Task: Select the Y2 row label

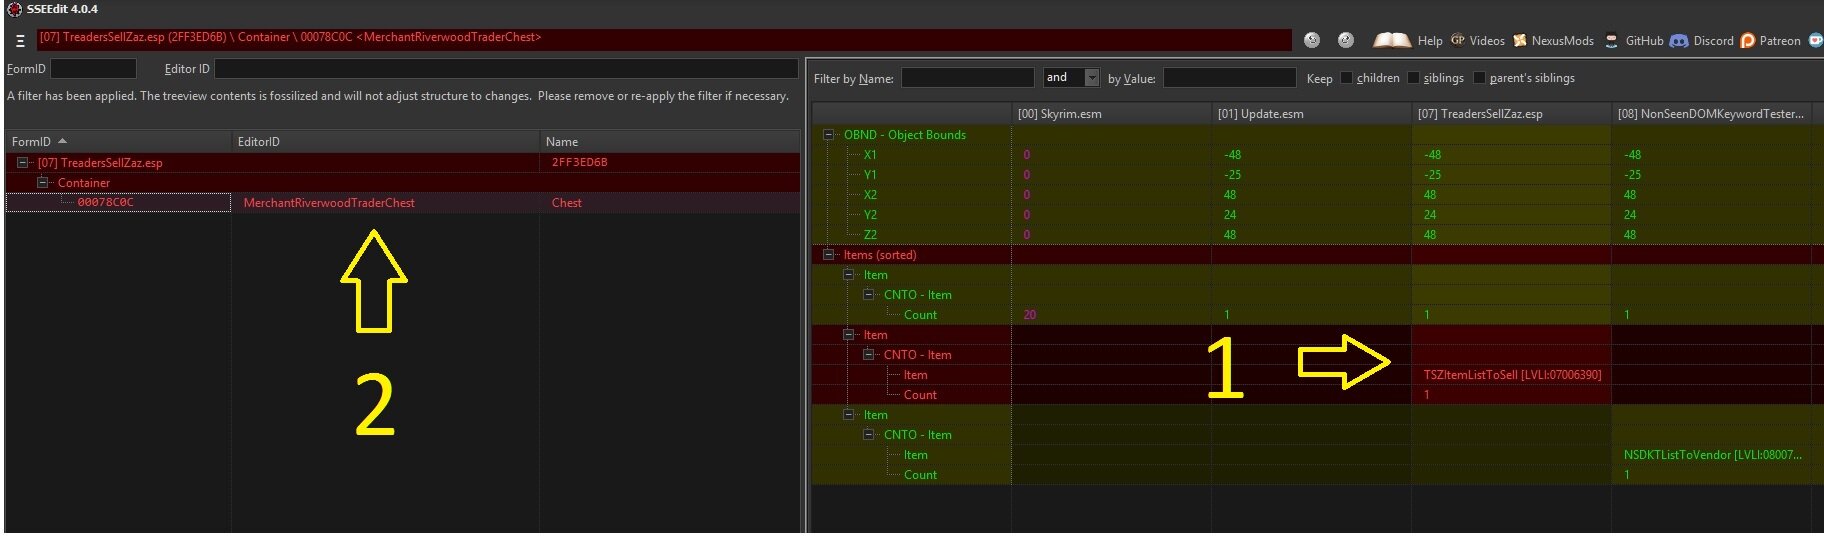Action: pyautogui.click(x=870, y=214)
